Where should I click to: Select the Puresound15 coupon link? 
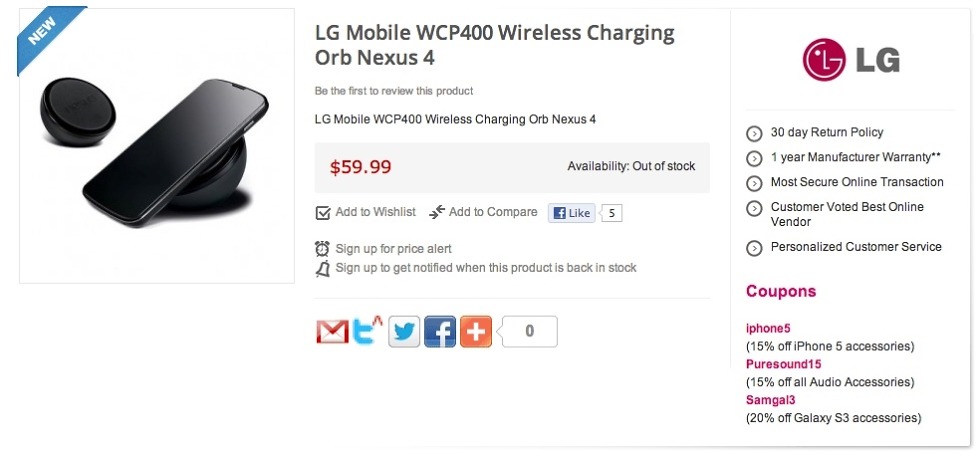(783, 364)
